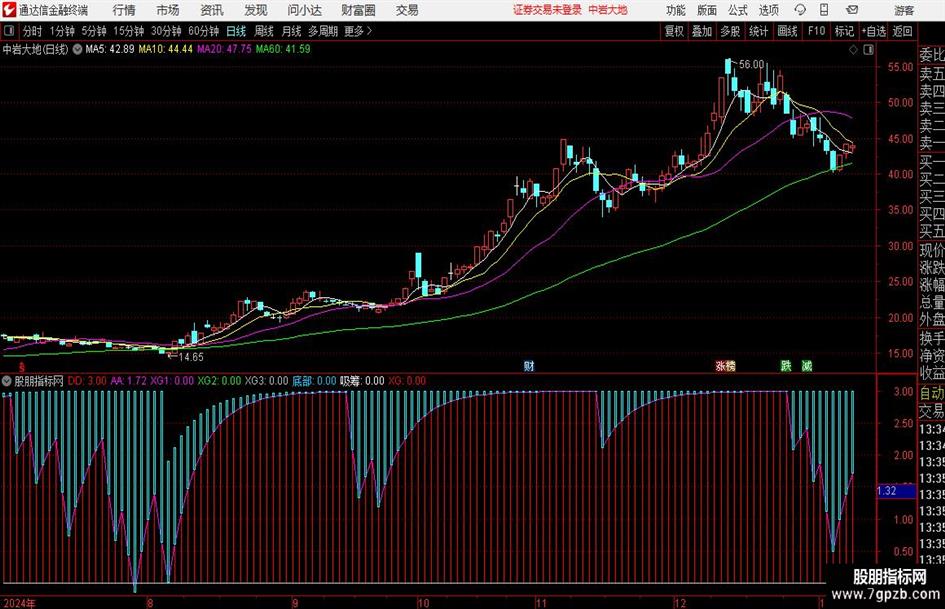Click the Tongdaxin red logo icon
The image size is (945, 609).
point(10,10)
